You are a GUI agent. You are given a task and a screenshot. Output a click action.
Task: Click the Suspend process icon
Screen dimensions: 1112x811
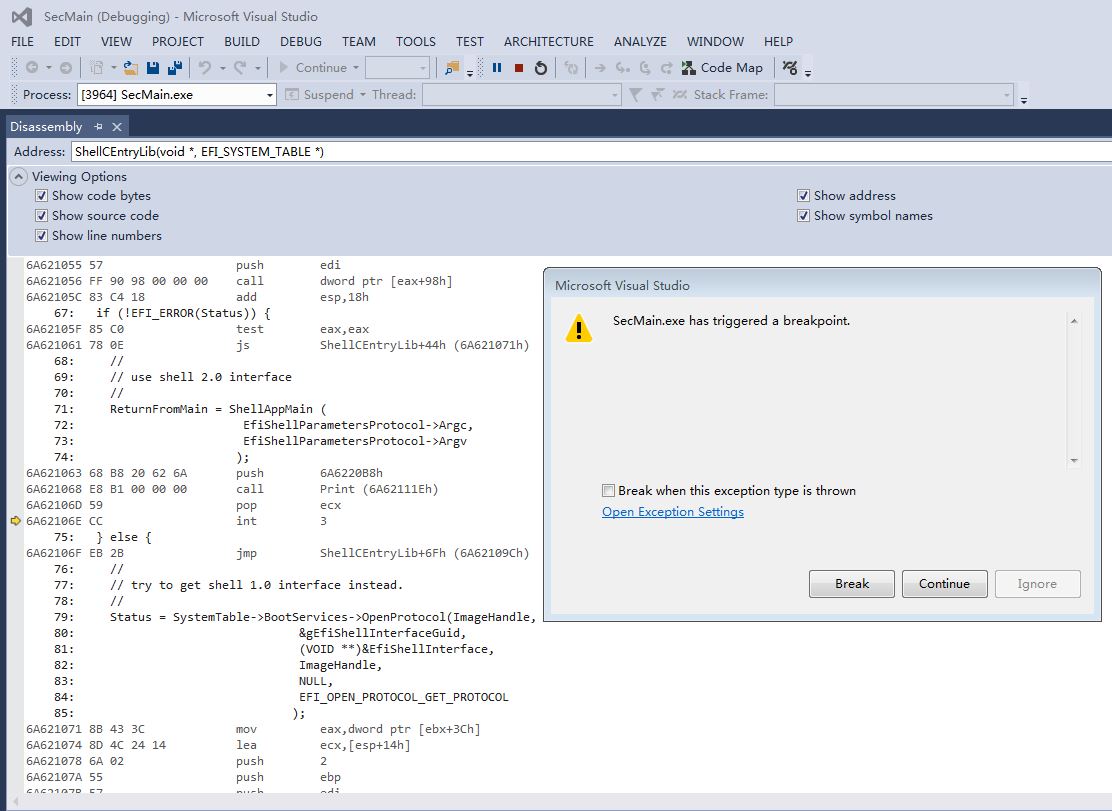(291, 94)
